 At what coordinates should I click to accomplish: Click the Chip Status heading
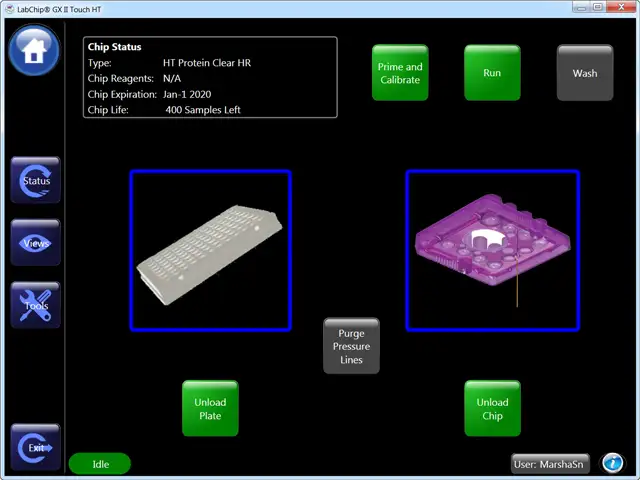click(x=114, y=47)
